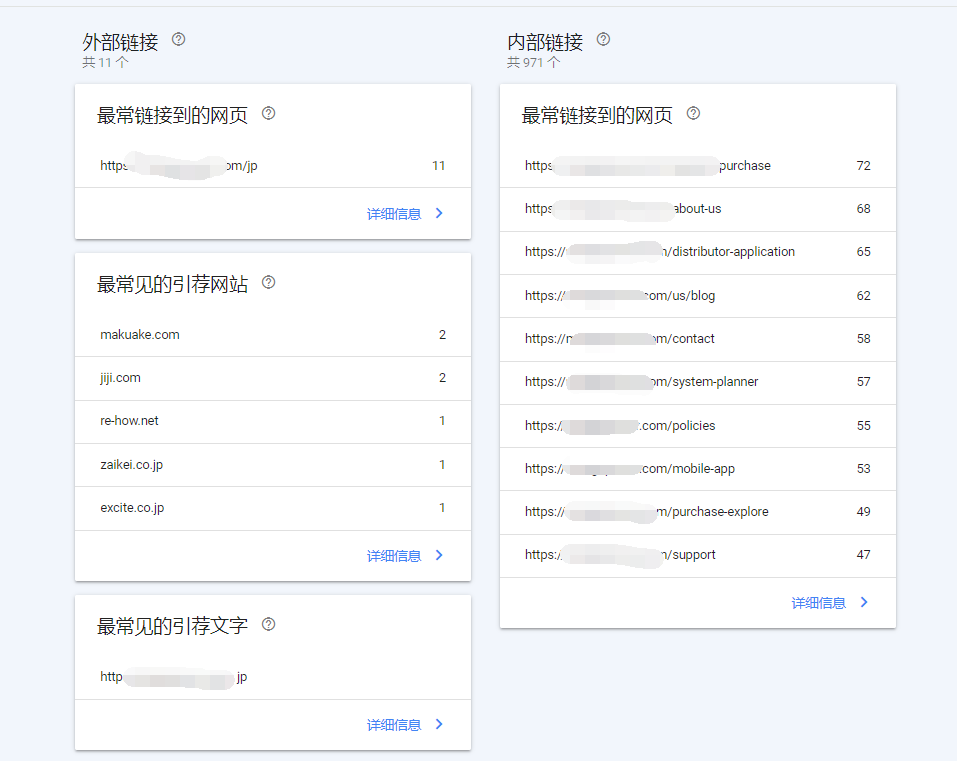
Task: Click the help icon beside 最常链接到的网页 in external links
Action: [x=268, y=114]
